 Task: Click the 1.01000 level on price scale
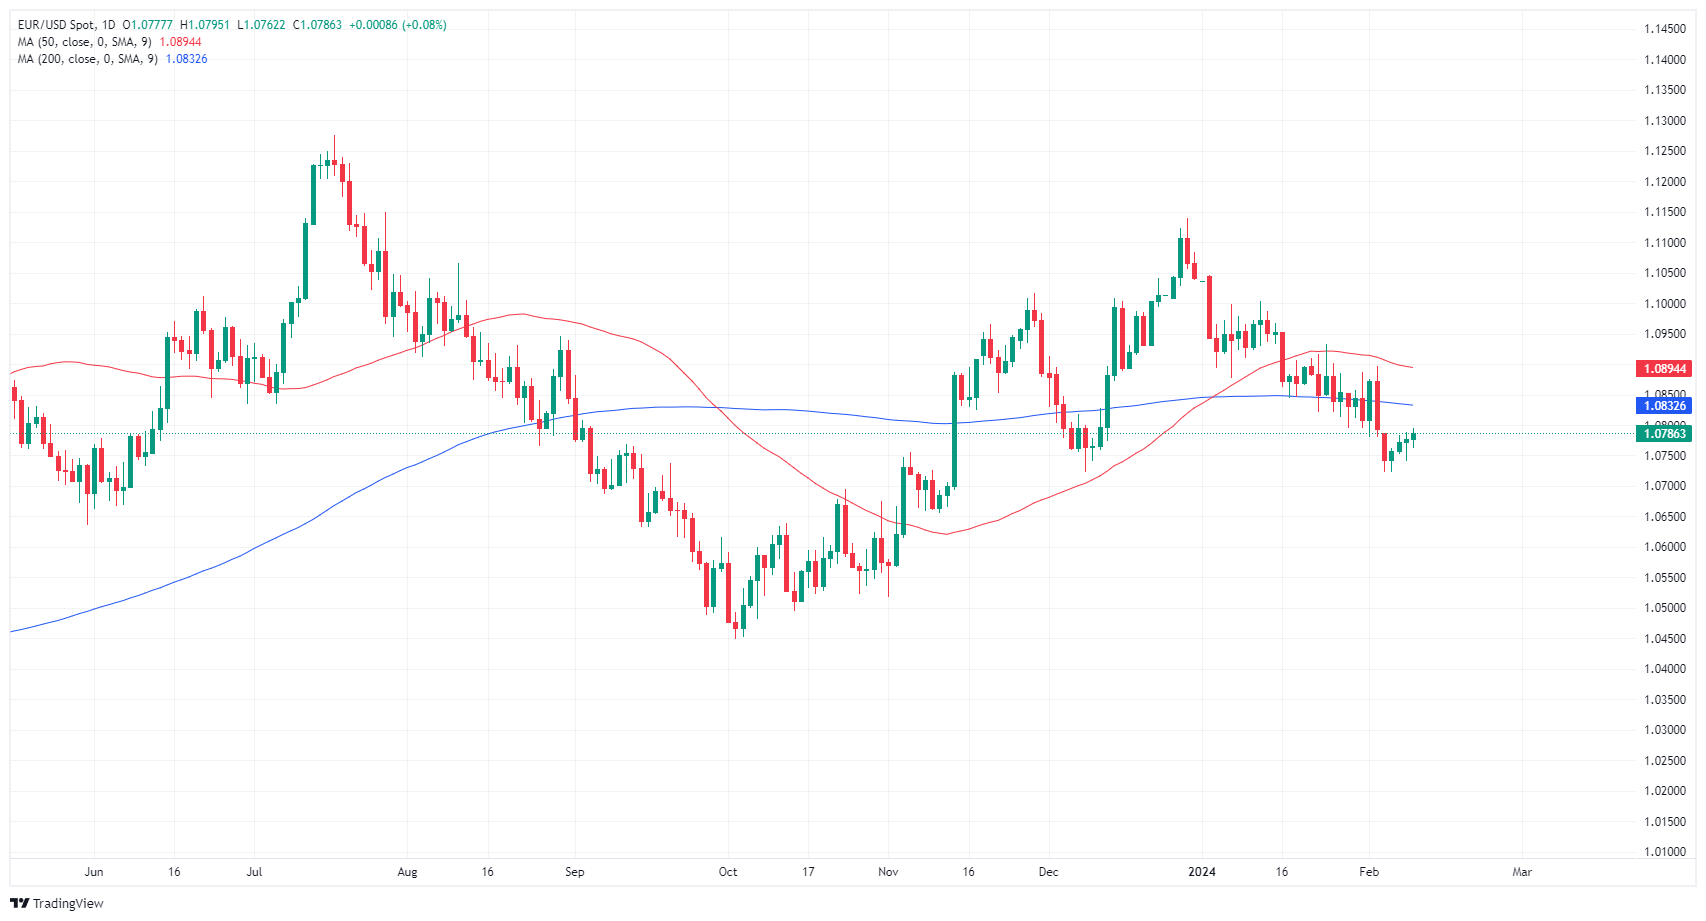pos(1664,852)
